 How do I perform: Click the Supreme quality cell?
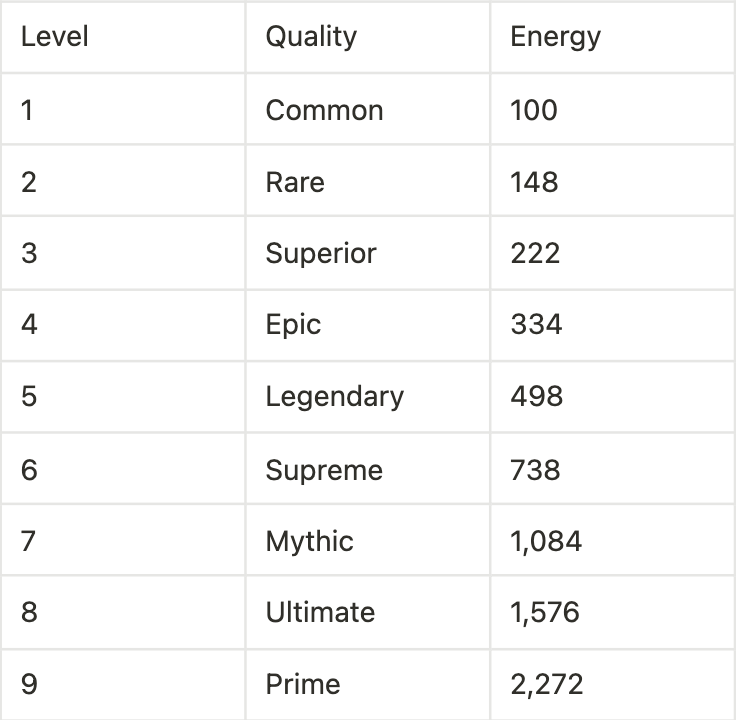[x=324, y=470]
